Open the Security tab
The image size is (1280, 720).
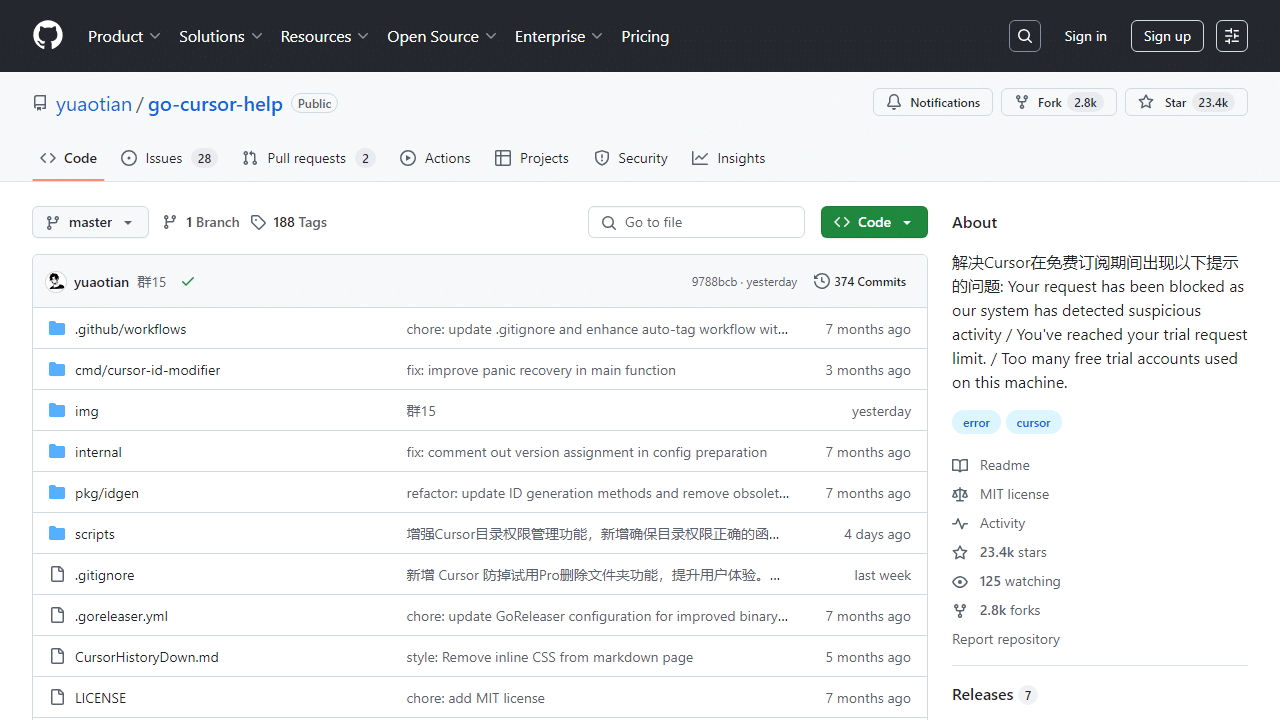click(631, 158)
